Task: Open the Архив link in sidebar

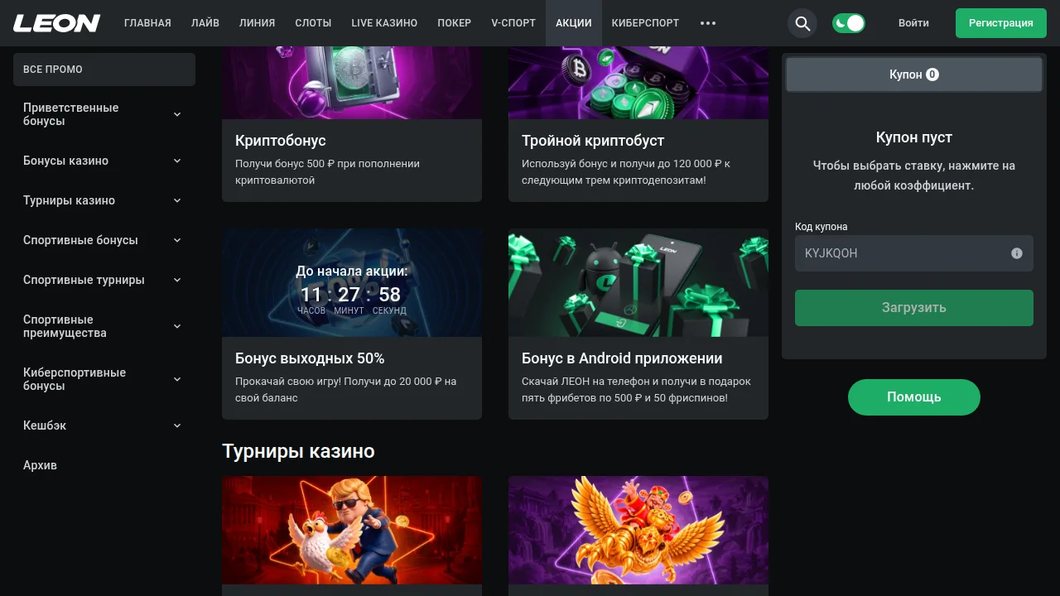Action: pyautogui.click(x=40, y=466)
